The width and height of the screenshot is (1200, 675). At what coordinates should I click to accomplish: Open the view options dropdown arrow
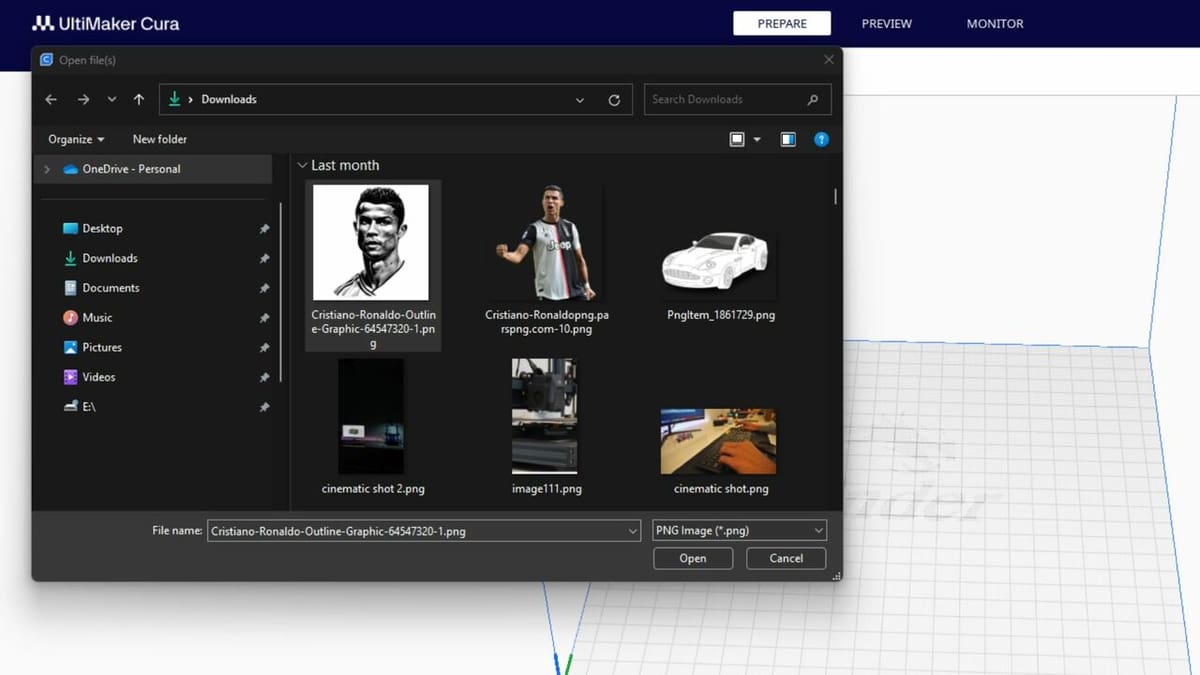[x=757, y=140]
